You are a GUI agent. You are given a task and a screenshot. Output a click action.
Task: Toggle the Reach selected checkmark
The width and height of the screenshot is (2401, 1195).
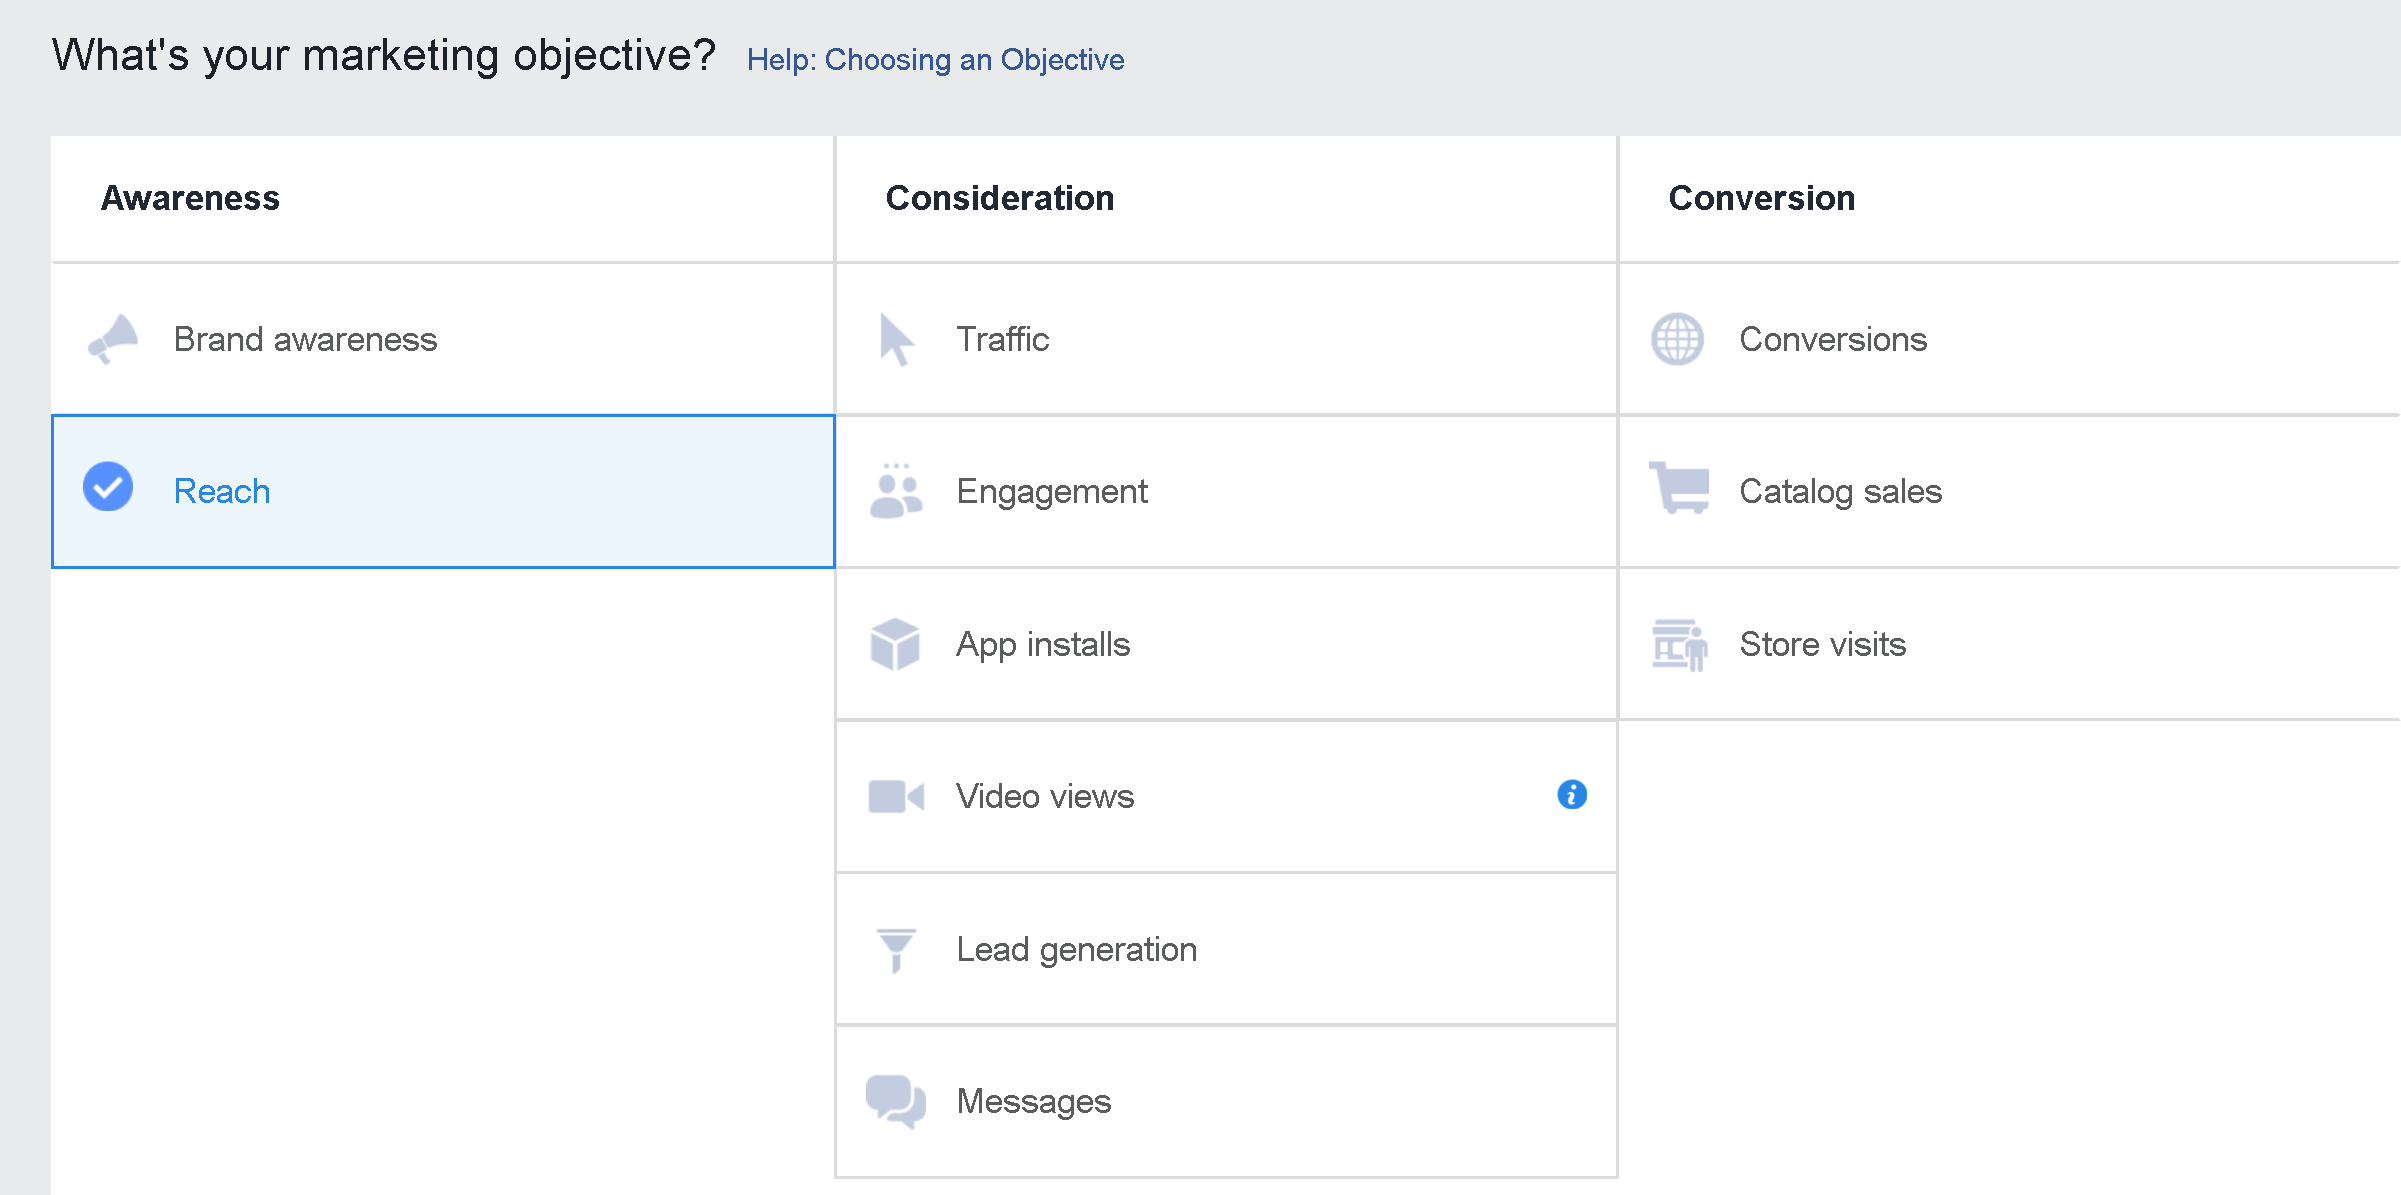click(108, 487)
